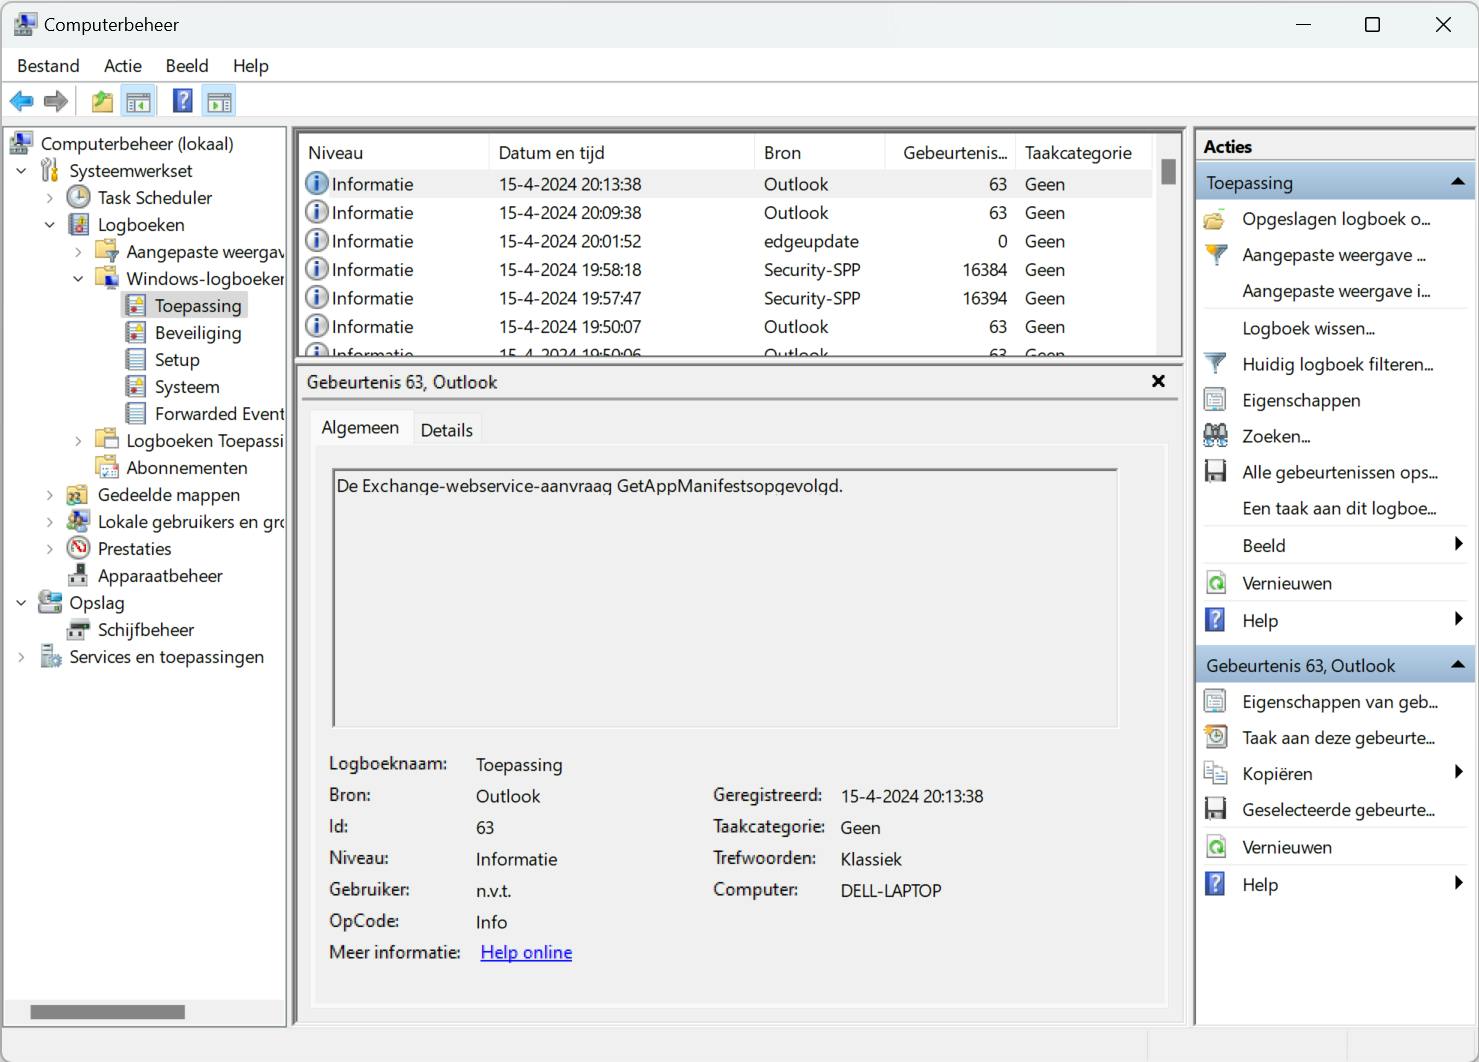
Task: Toggle the show/hide action pane toolbar button
Action: coord(219,101)
